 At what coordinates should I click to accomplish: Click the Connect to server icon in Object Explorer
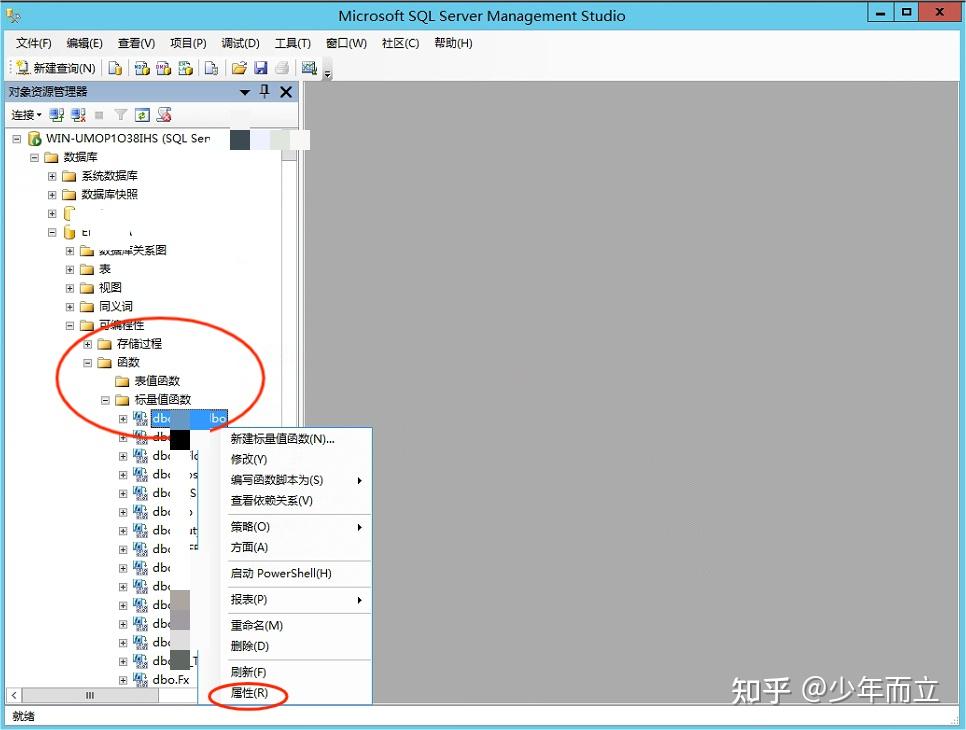55,114
